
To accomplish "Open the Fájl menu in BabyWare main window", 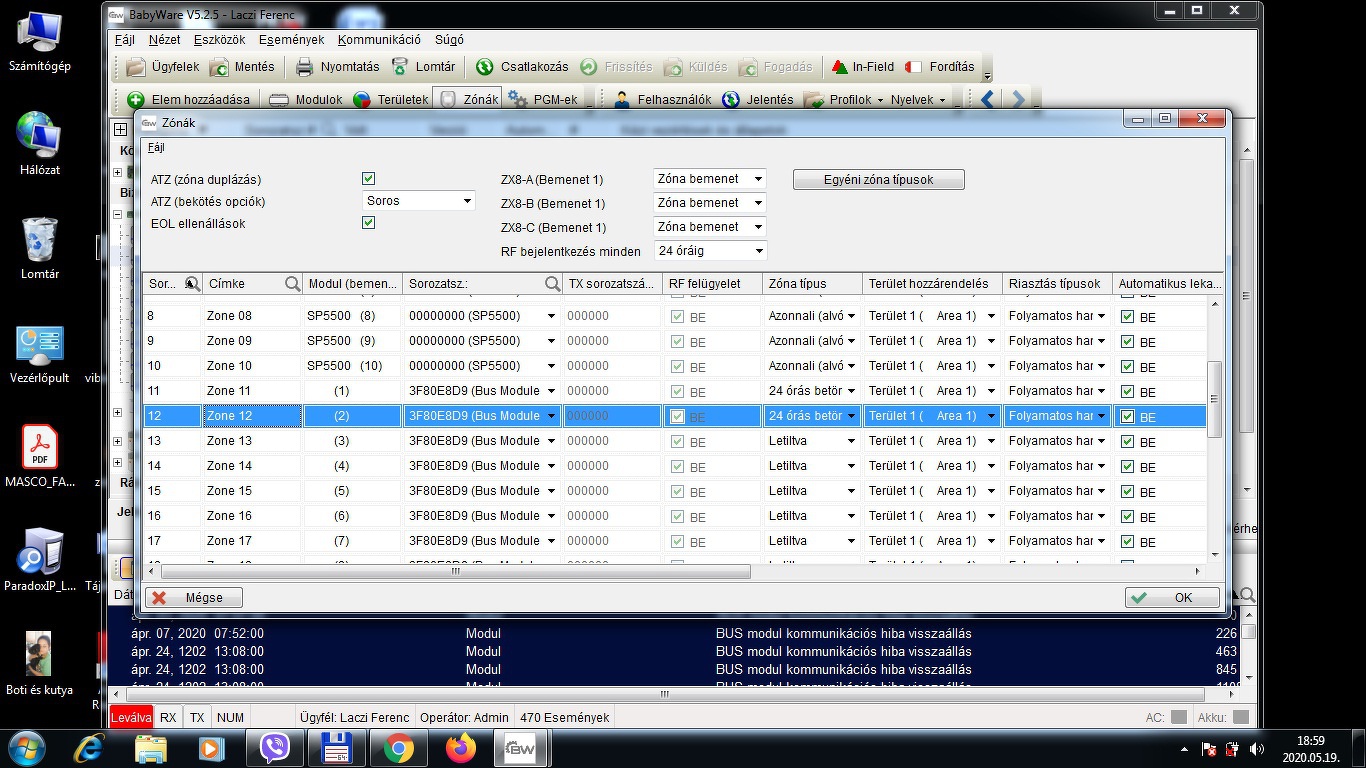I will click(x=125, y=40).
